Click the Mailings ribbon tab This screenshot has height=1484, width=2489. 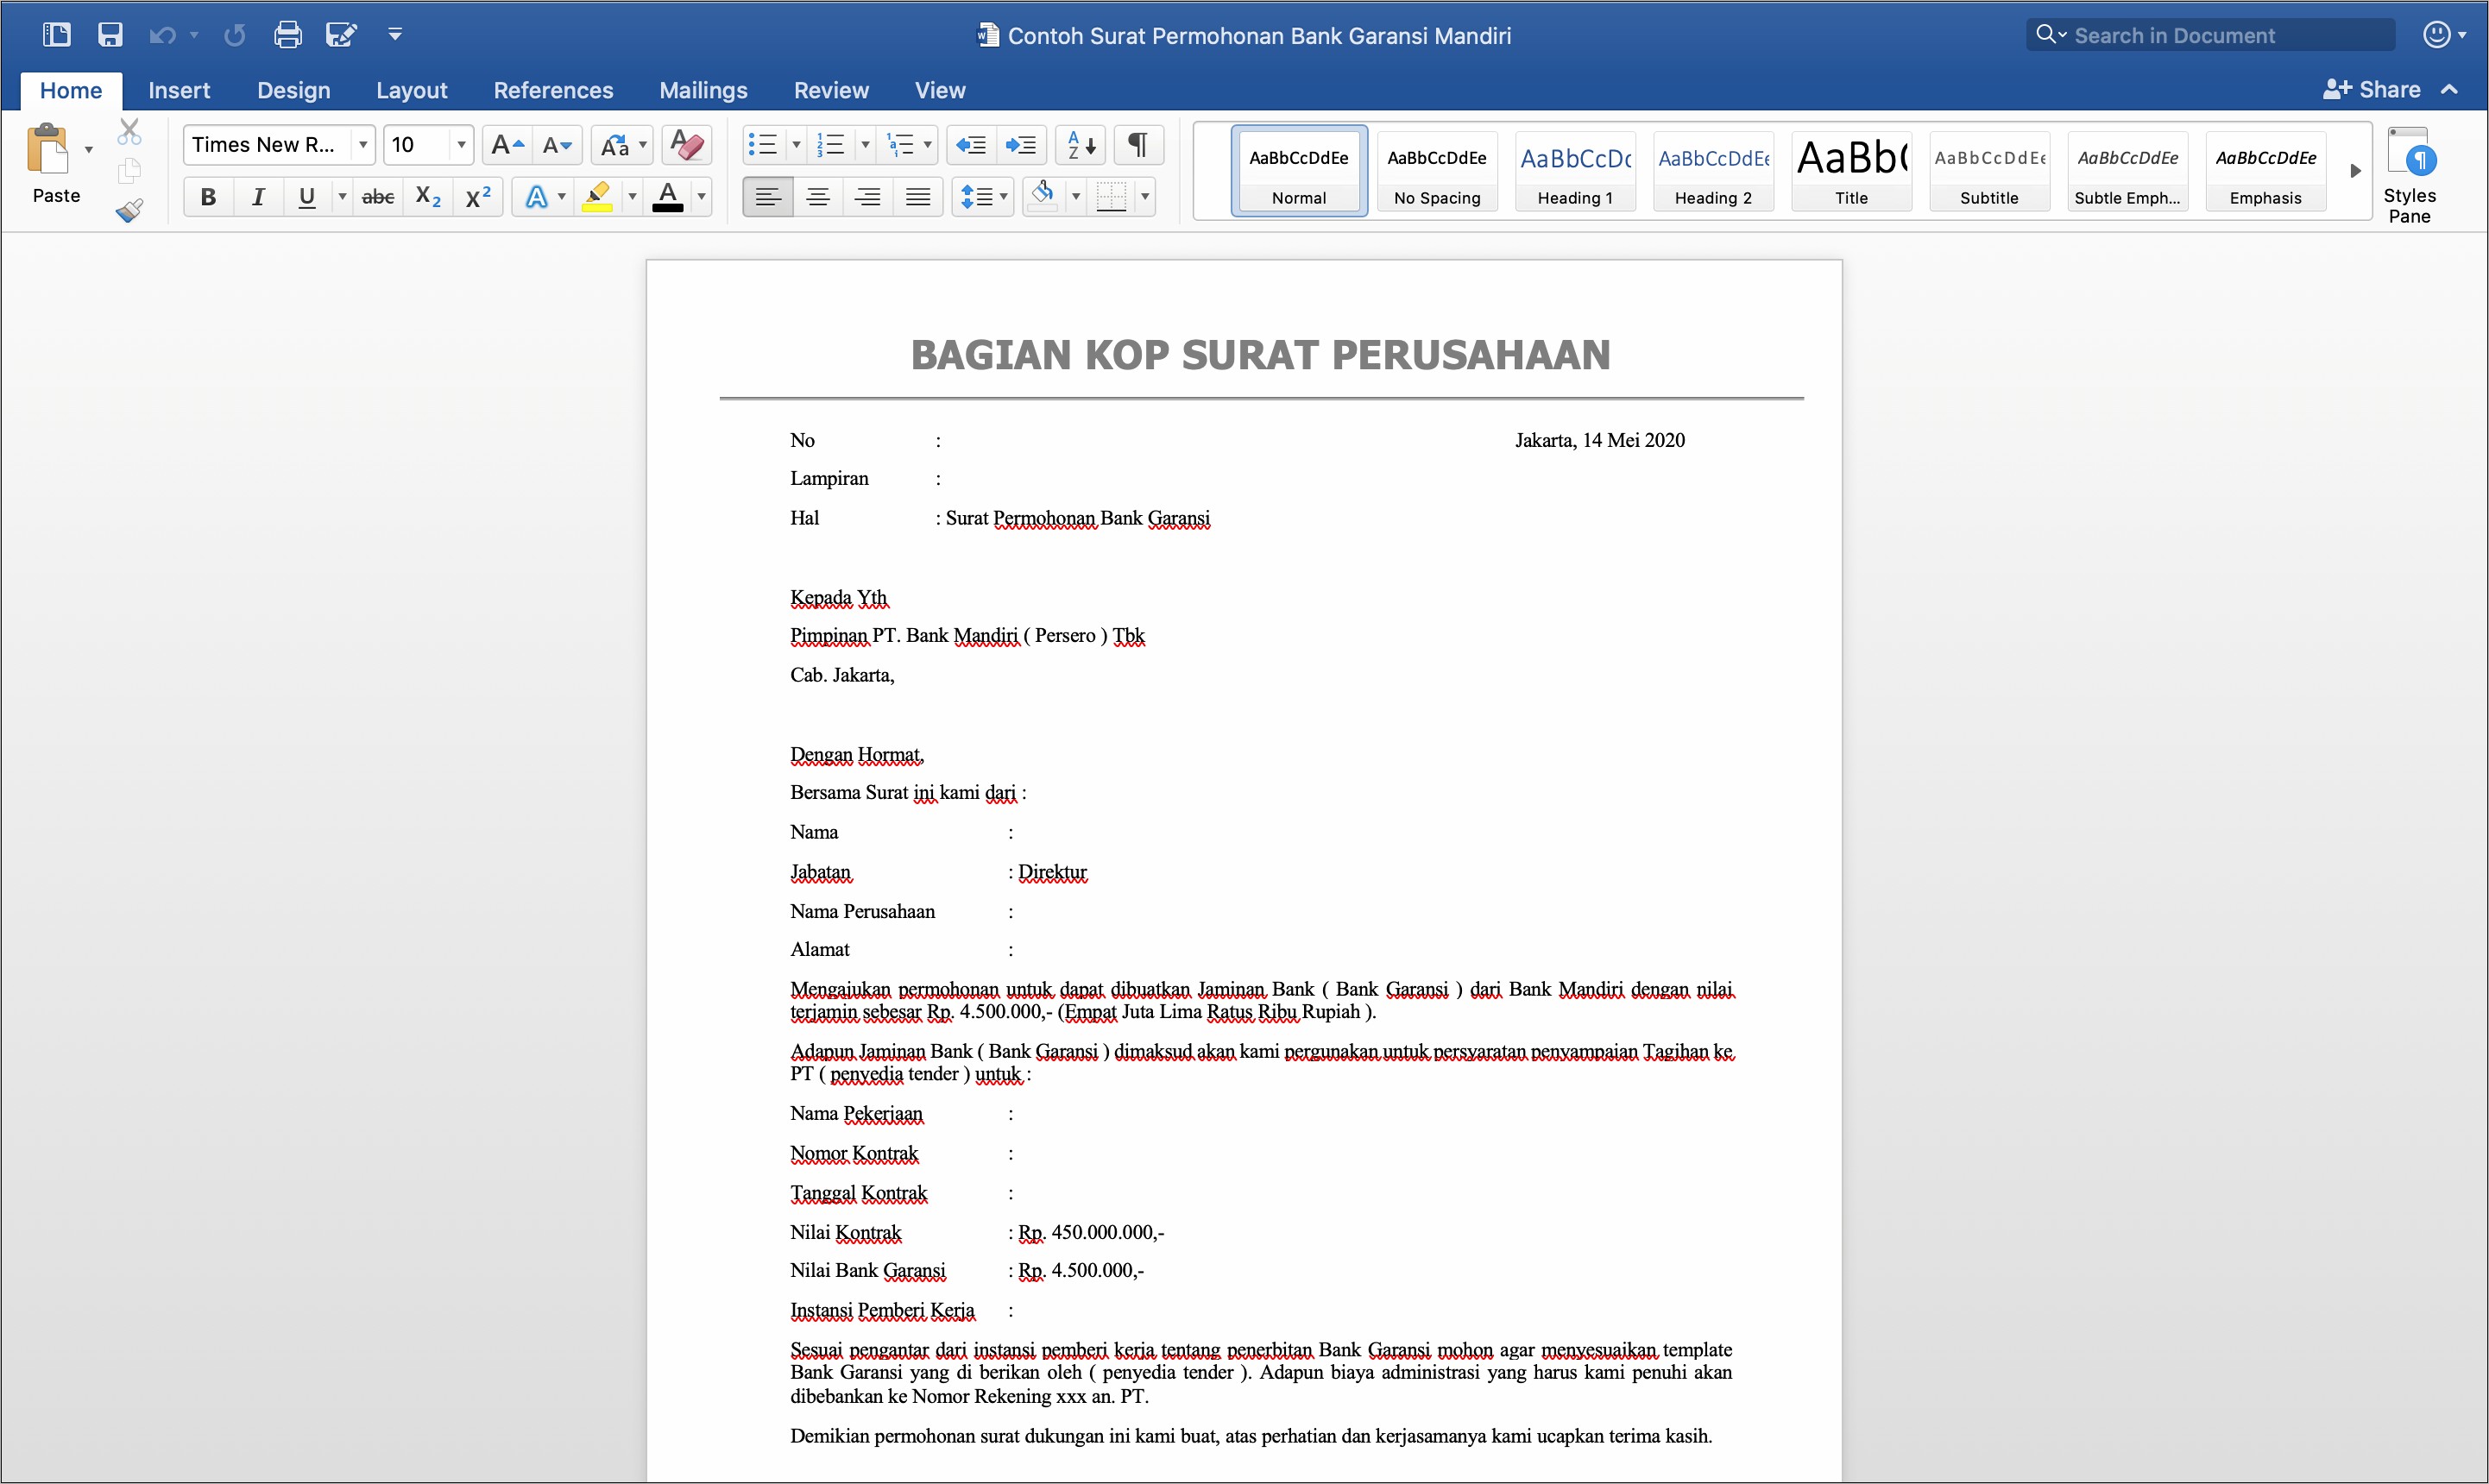point(702,86)
